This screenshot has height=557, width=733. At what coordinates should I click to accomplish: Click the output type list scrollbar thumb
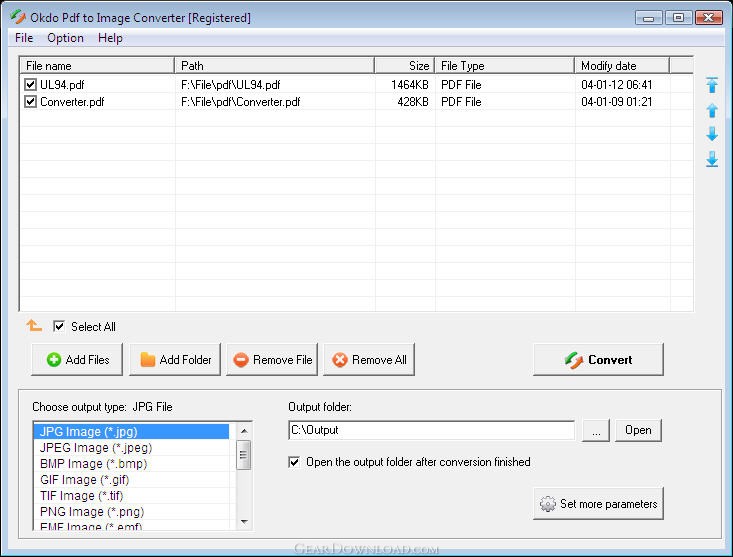[244, 454]
